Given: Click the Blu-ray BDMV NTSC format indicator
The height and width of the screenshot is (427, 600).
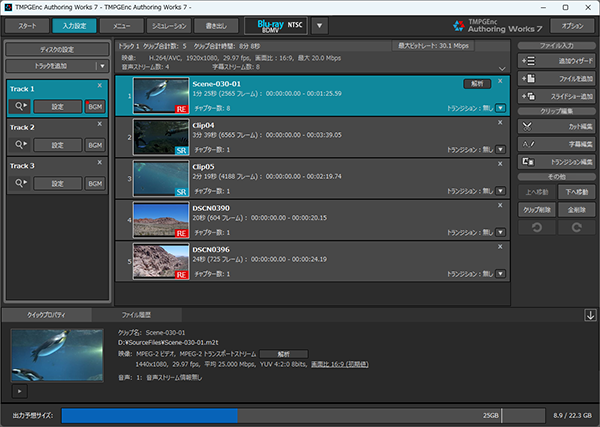Looking at the screenshot, I should (276, 26).
